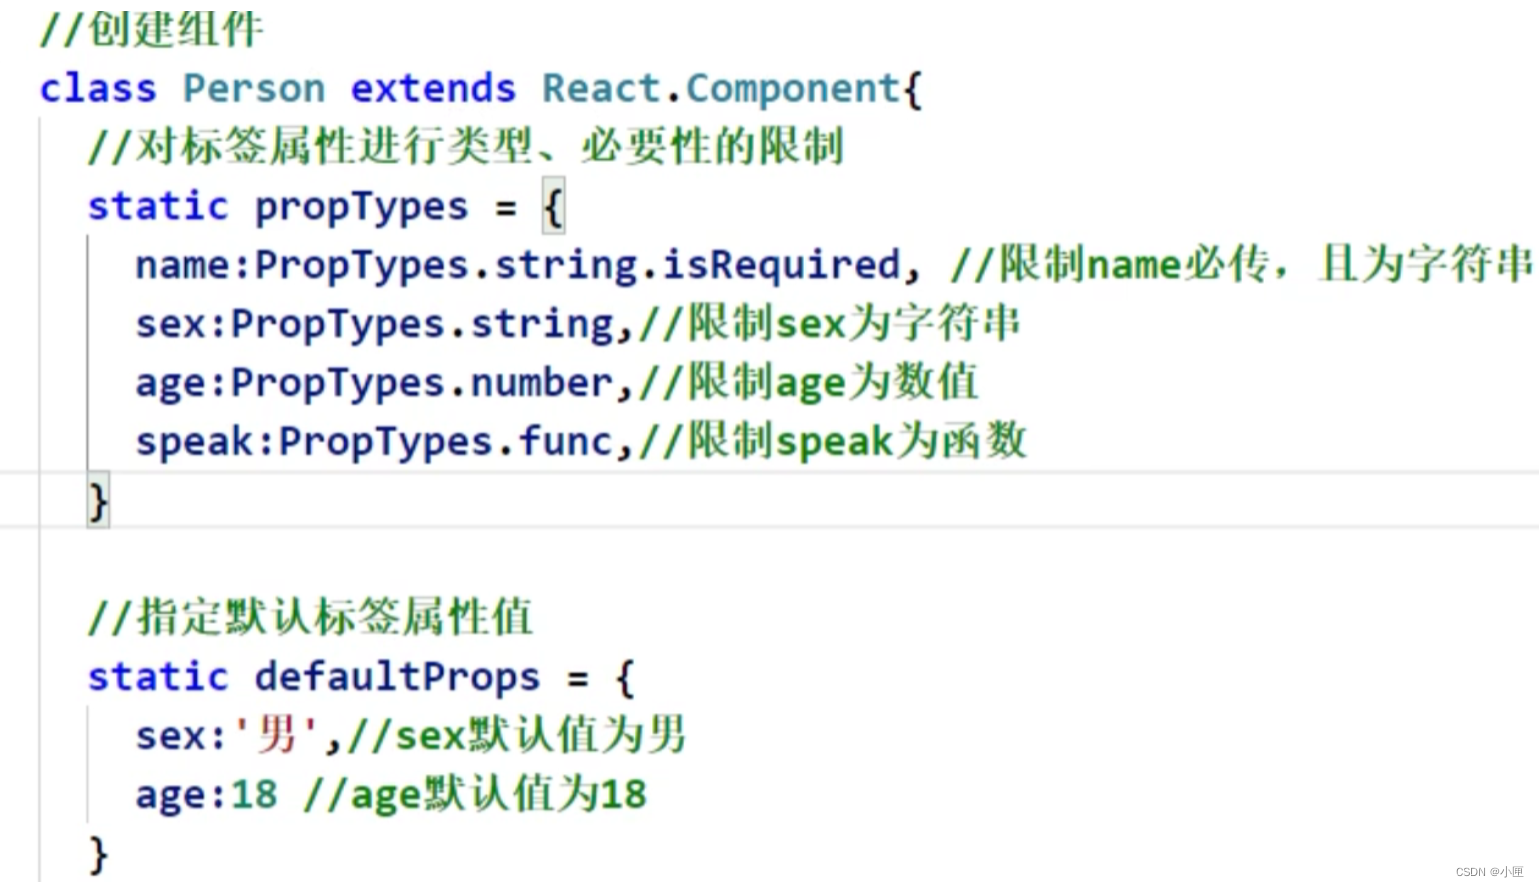
Task: Click the "age:18" code
Action: pyautogui.click(x=206, y=795)
